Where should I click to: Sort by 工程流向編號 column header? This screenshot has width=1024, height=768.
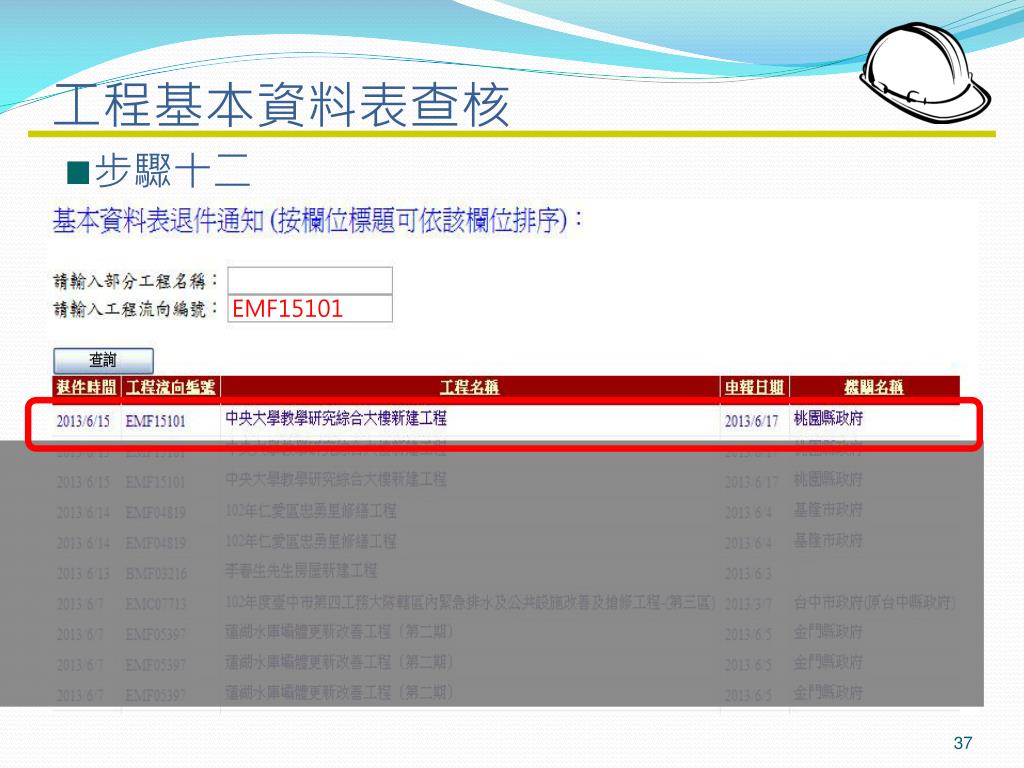click(x=170, y=387)
